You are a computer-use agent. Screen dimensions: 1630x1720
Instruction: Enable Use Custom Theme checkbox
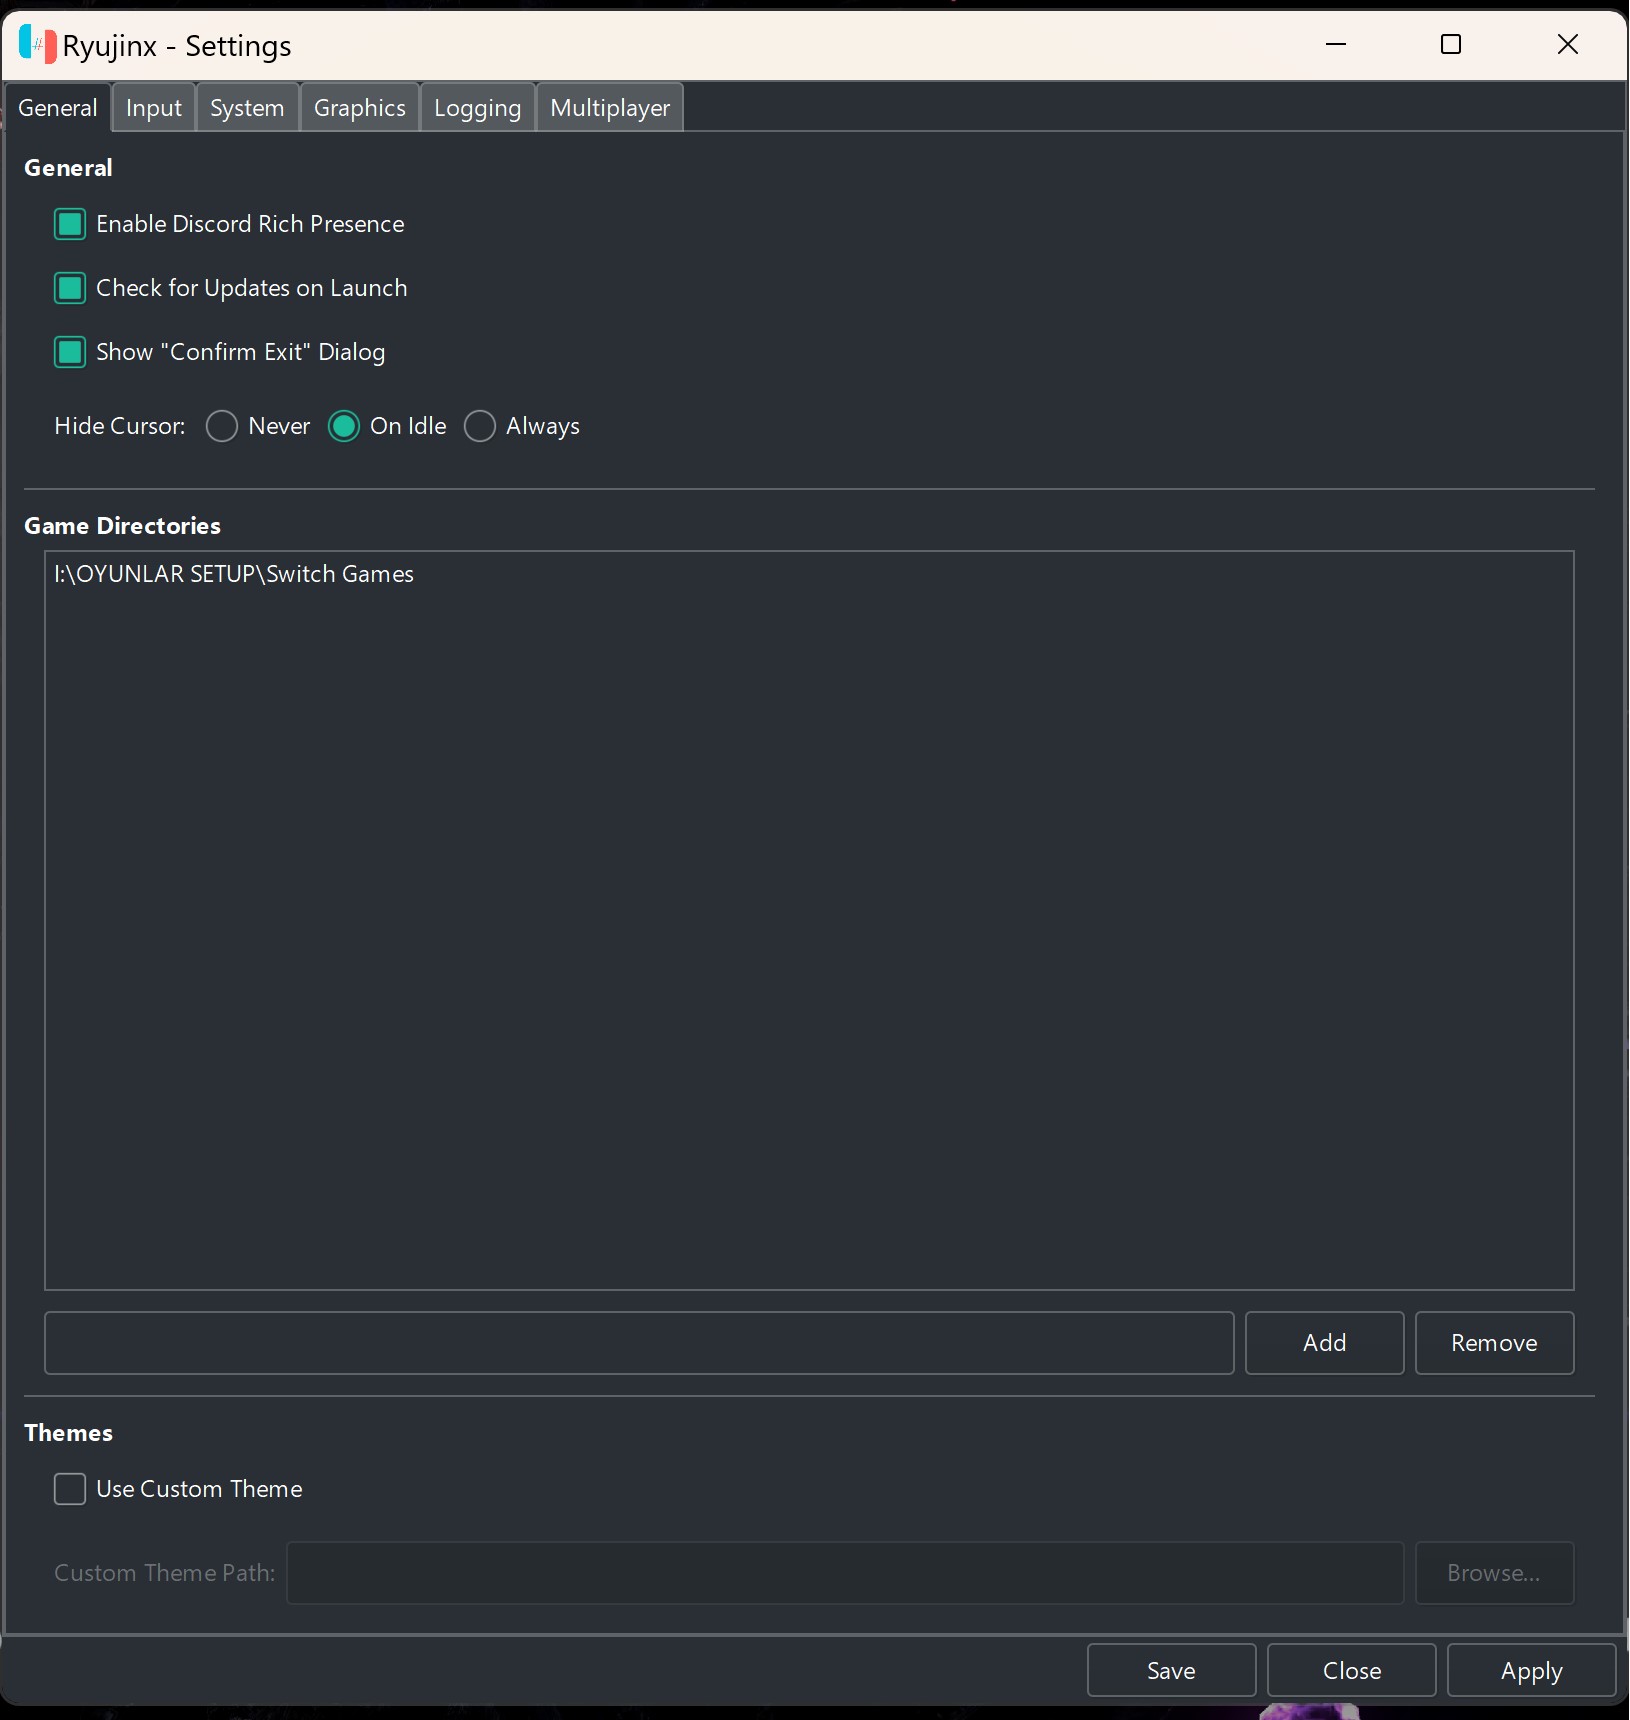[70, 1489]
